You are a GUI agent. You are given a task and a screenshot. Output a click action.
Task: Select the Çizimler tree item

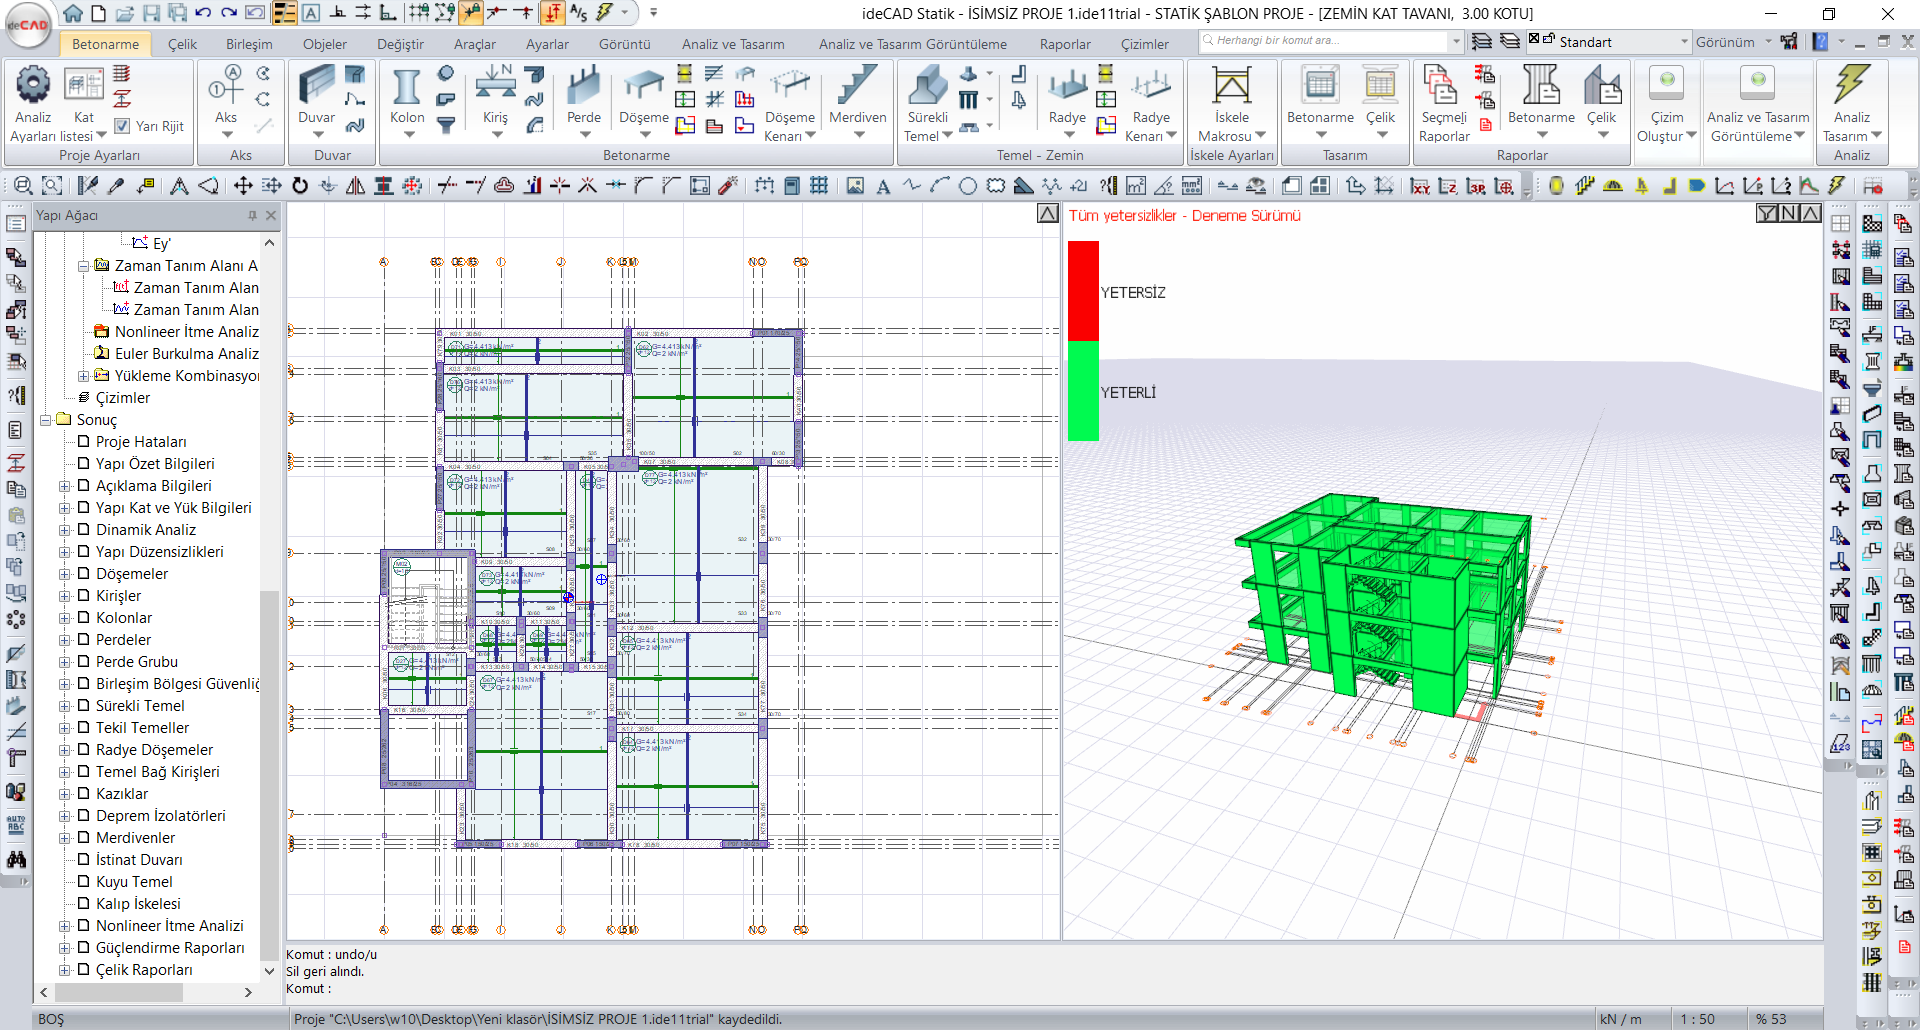[x=123, y=398]
